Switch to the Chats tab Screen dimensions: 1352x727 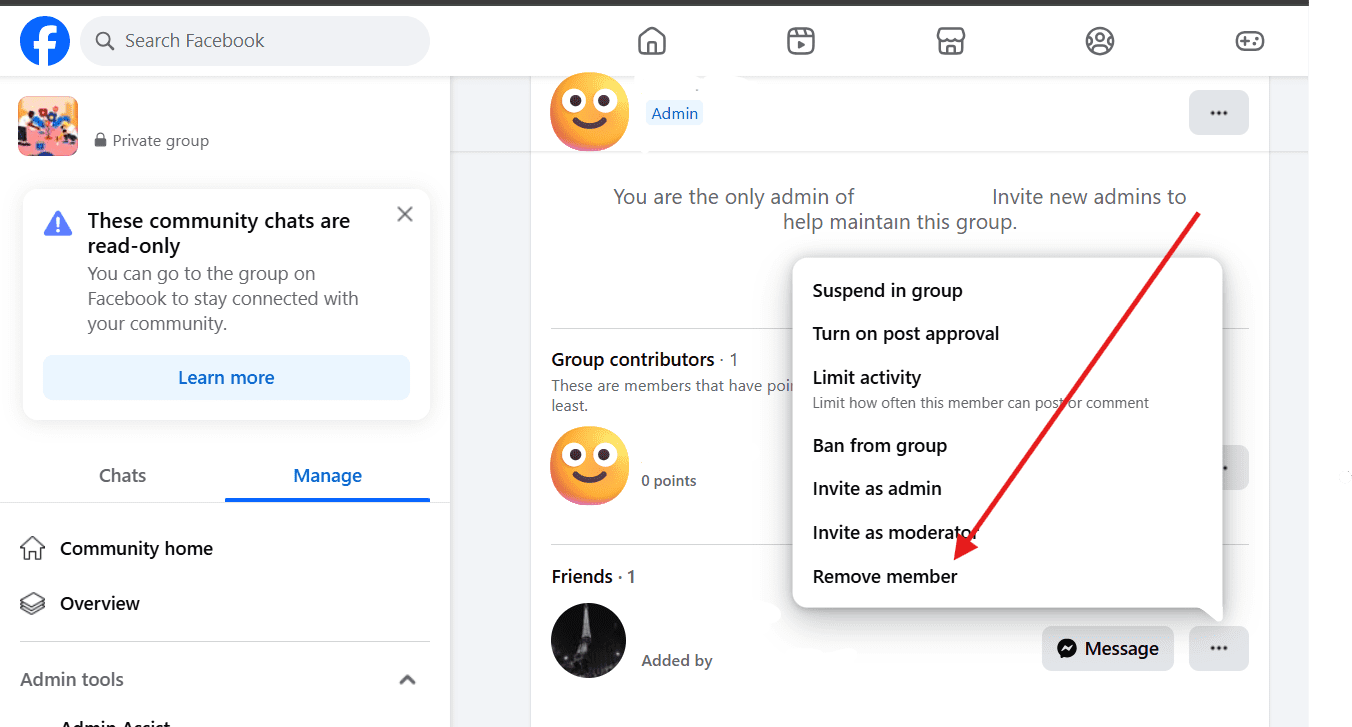point(122,475)
